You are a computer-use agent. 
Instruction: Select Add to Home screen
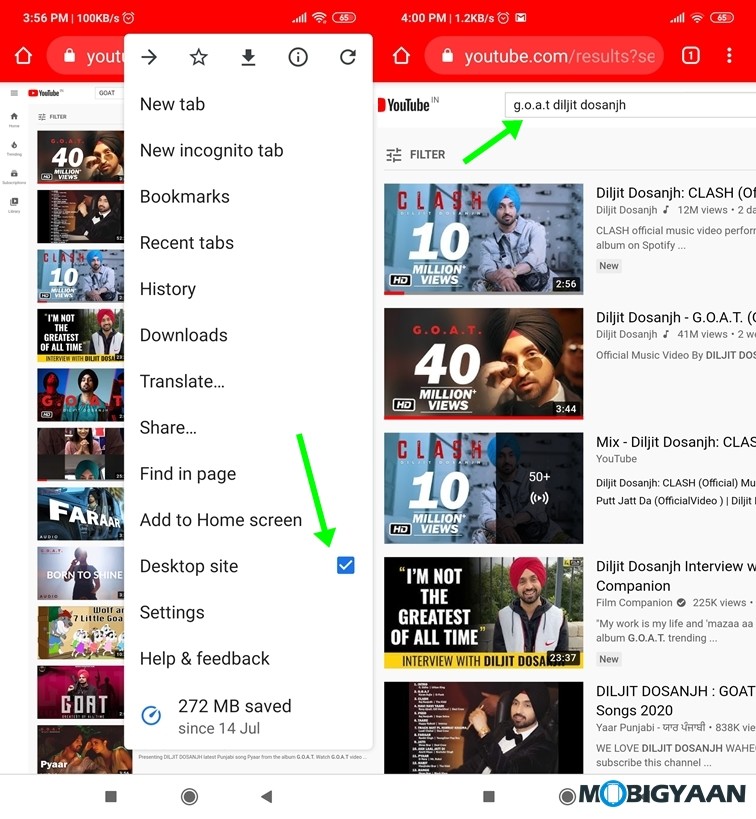click(248, 520)
